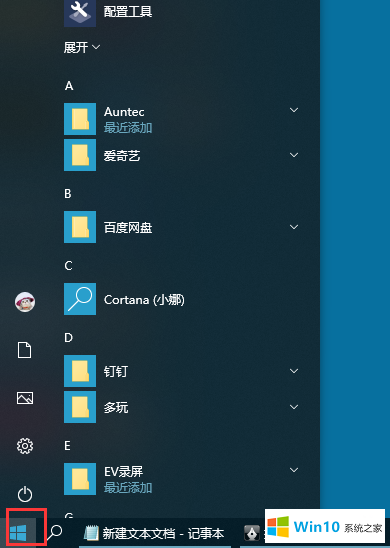The image size is (390, 548).
Task: Open Settings gear in Start sidebar
Action: [x=25, y=446]
